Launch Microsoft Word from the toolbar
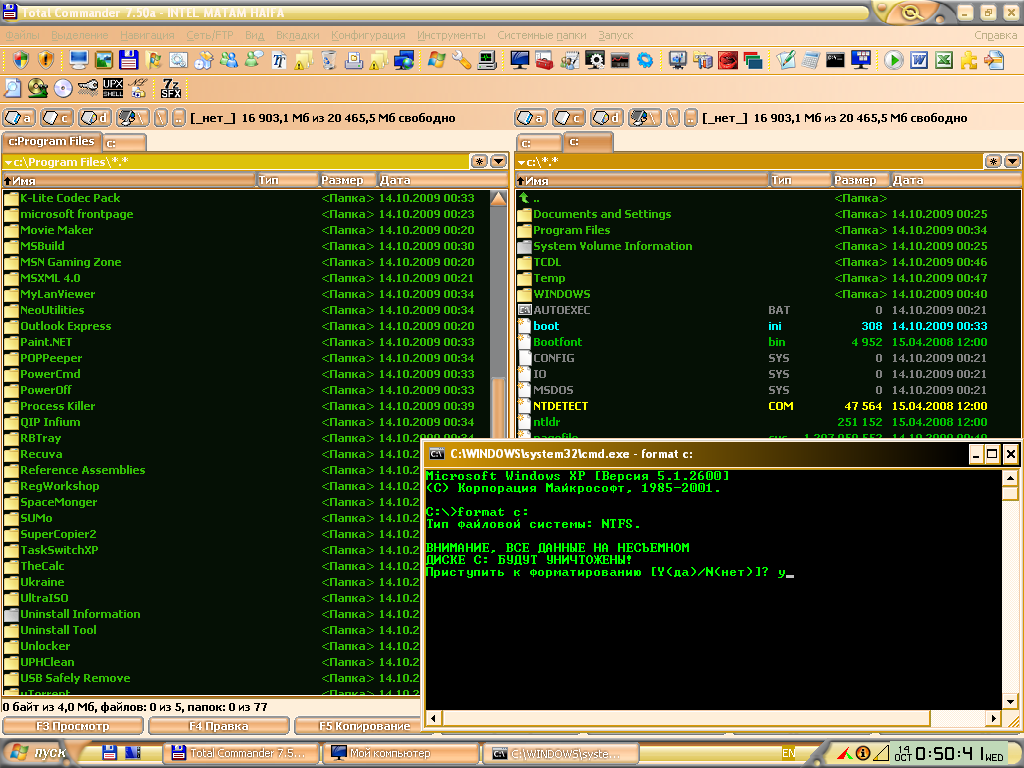This screenshot has width=1024, height=768. 918,60
